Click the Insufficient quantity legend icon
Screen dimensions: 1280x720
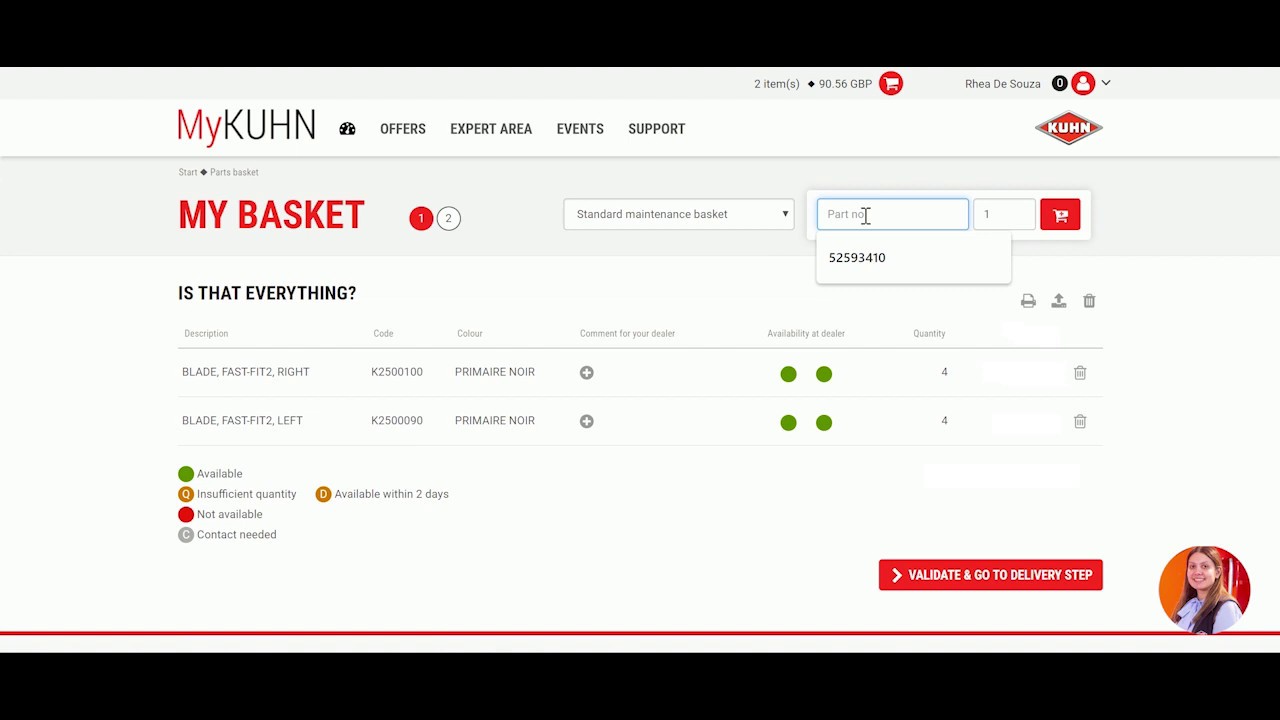[186, 494]
